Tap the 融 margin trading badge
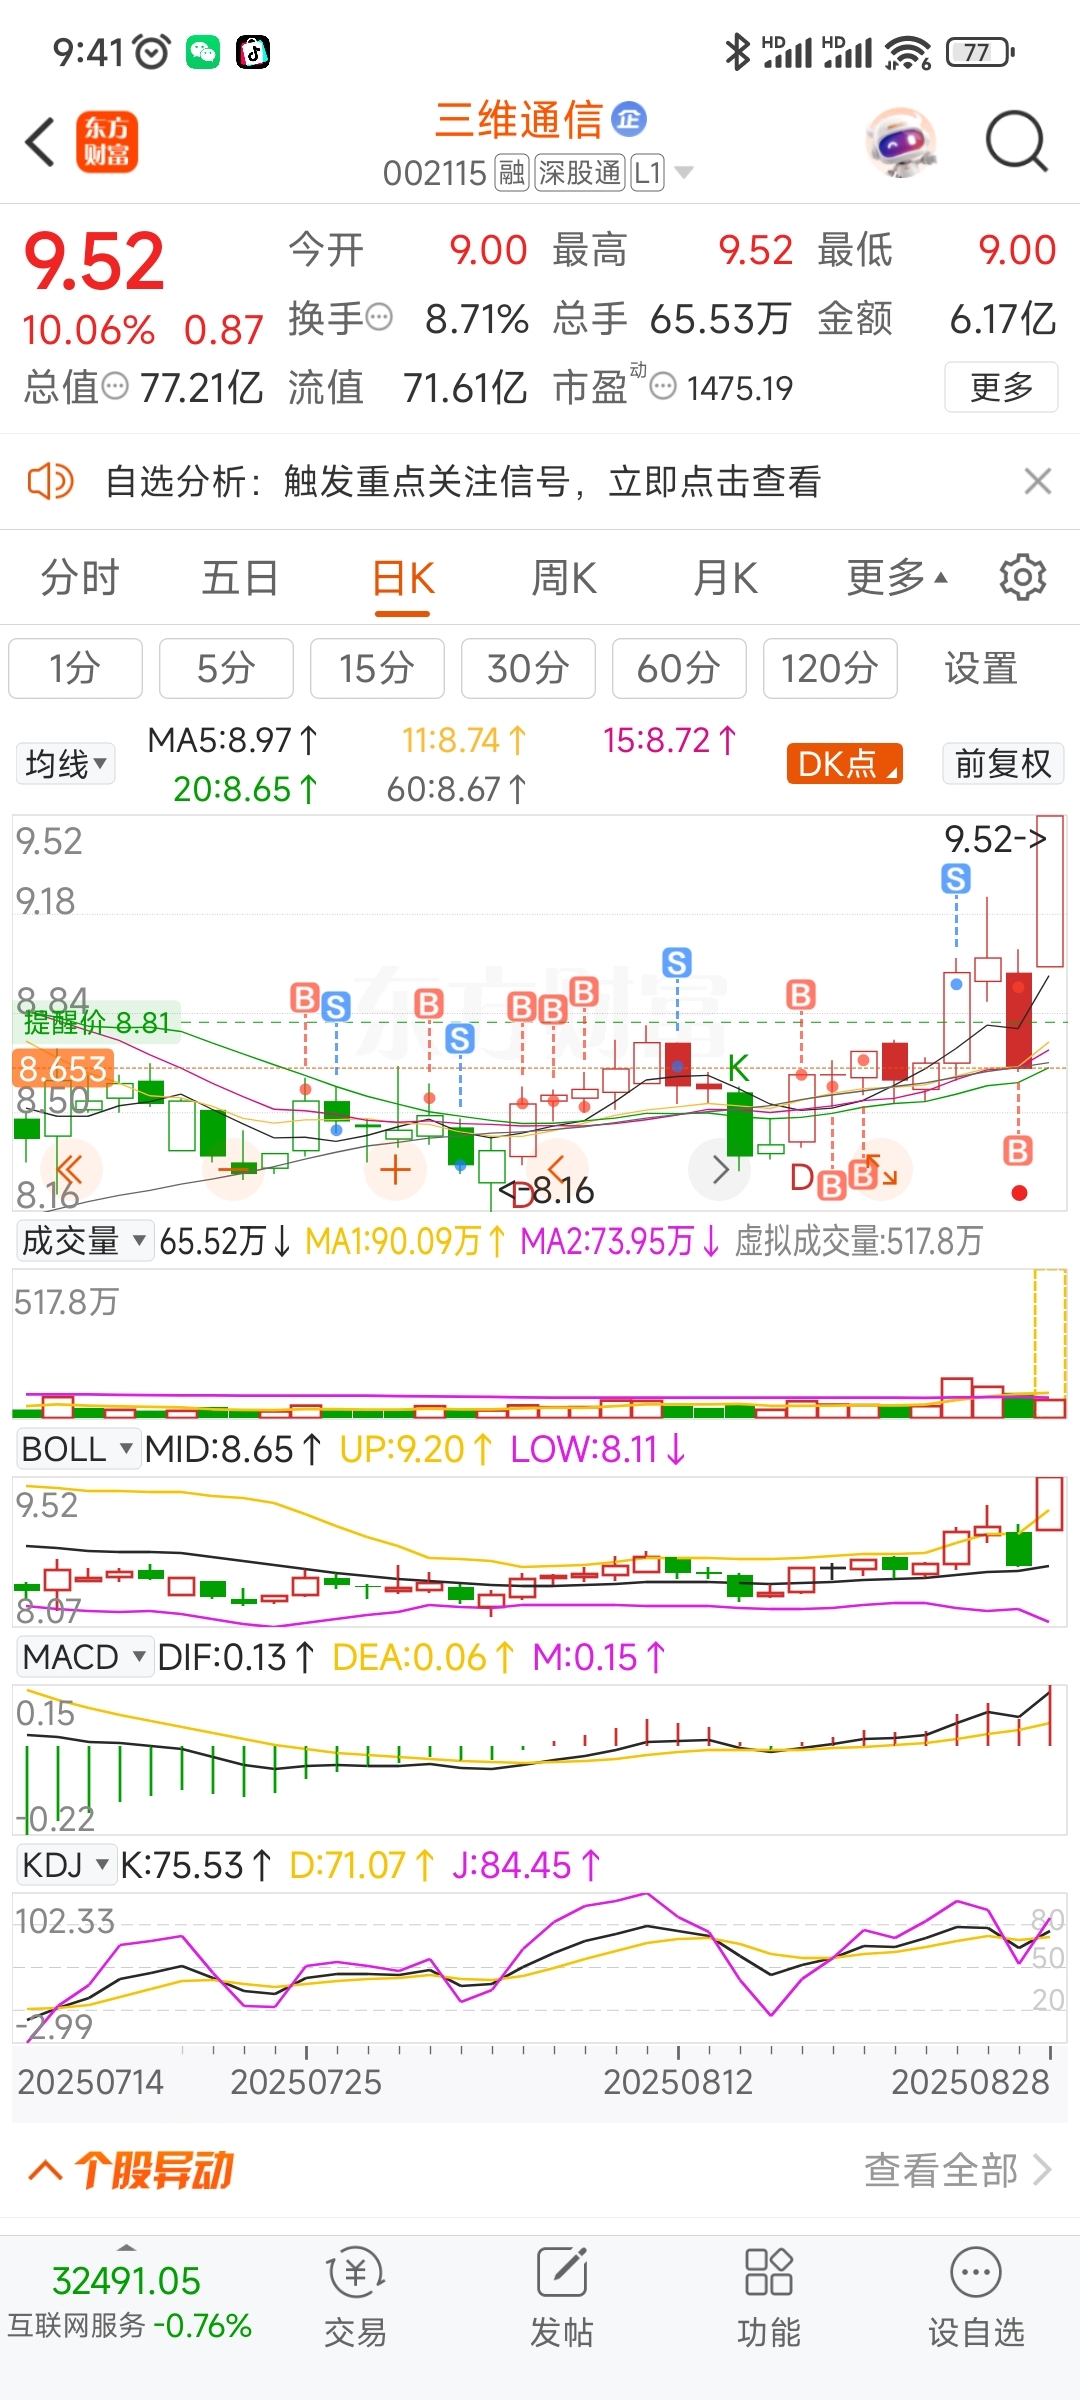Viewport: 1080px width, 2400px height. [x=512, y=173]
